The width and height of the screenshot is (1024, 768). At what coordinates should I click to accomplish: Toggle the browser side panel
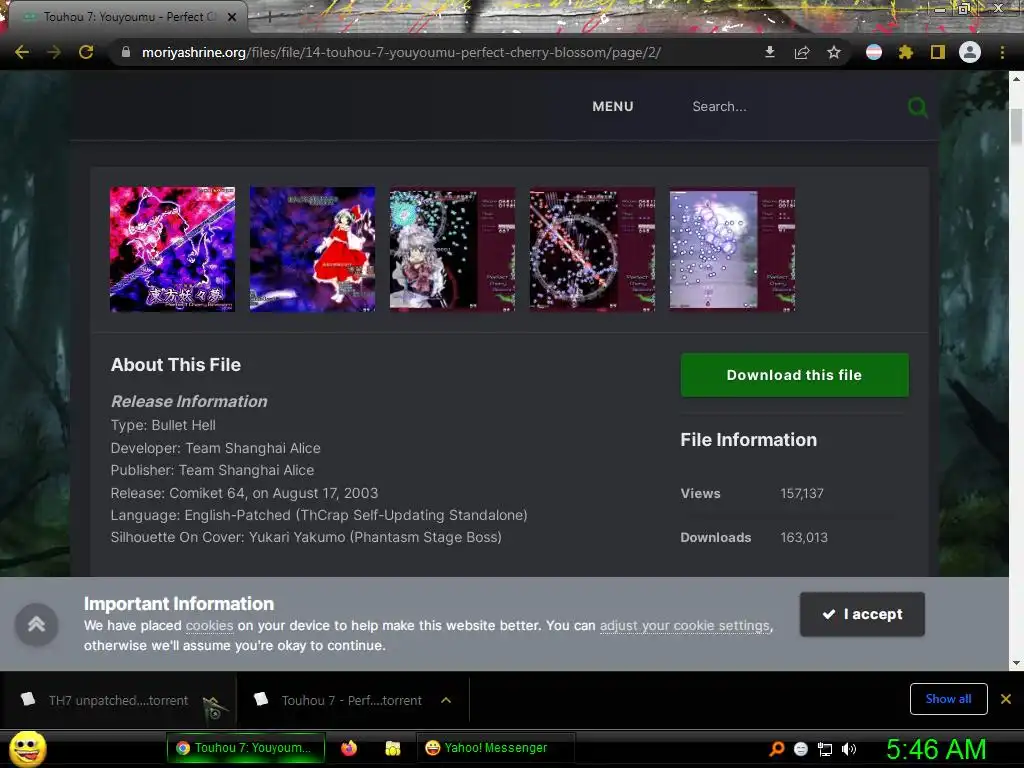pos(938,52)
